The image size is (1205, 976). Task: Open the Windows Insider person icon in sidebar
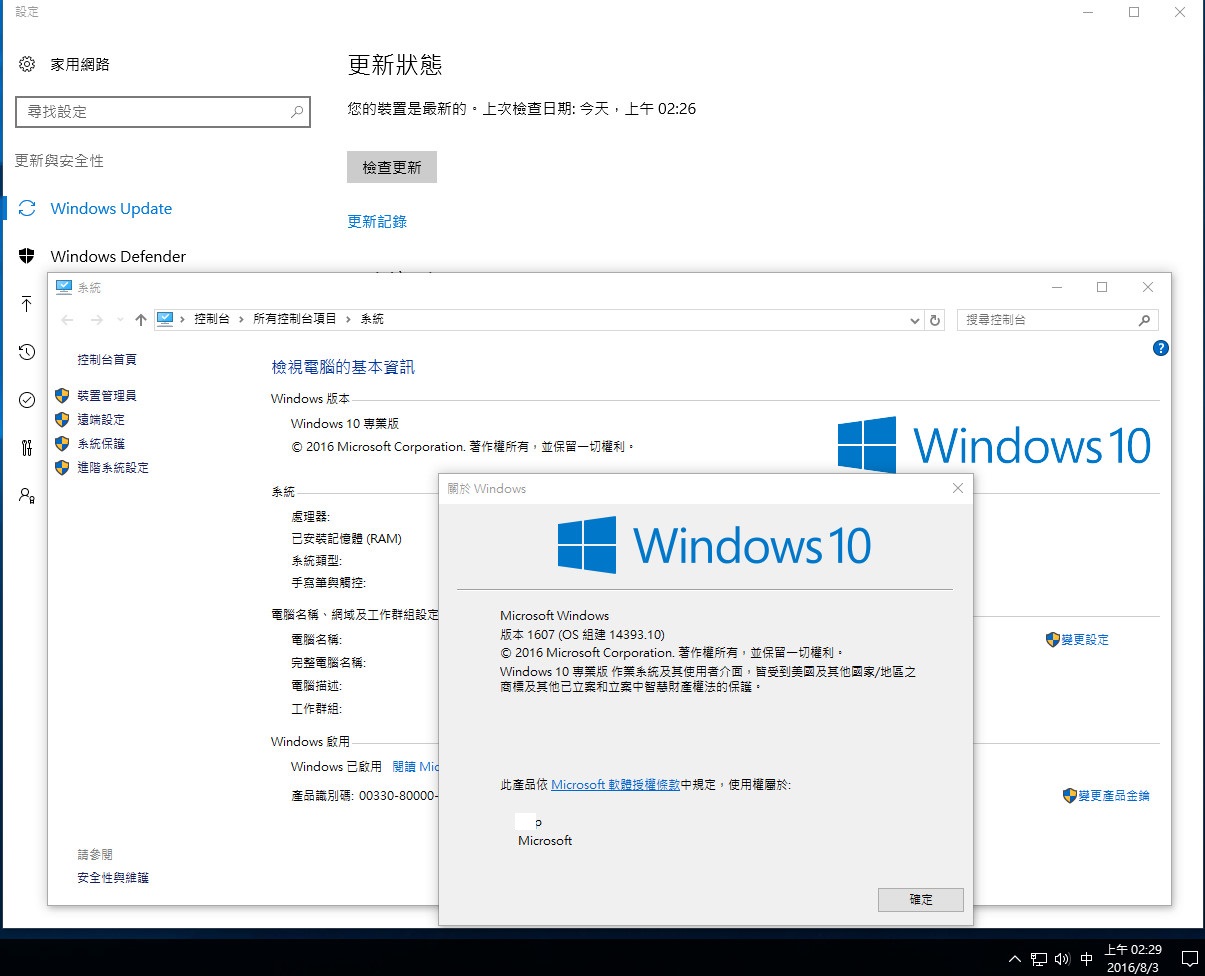tap(27, 496)
